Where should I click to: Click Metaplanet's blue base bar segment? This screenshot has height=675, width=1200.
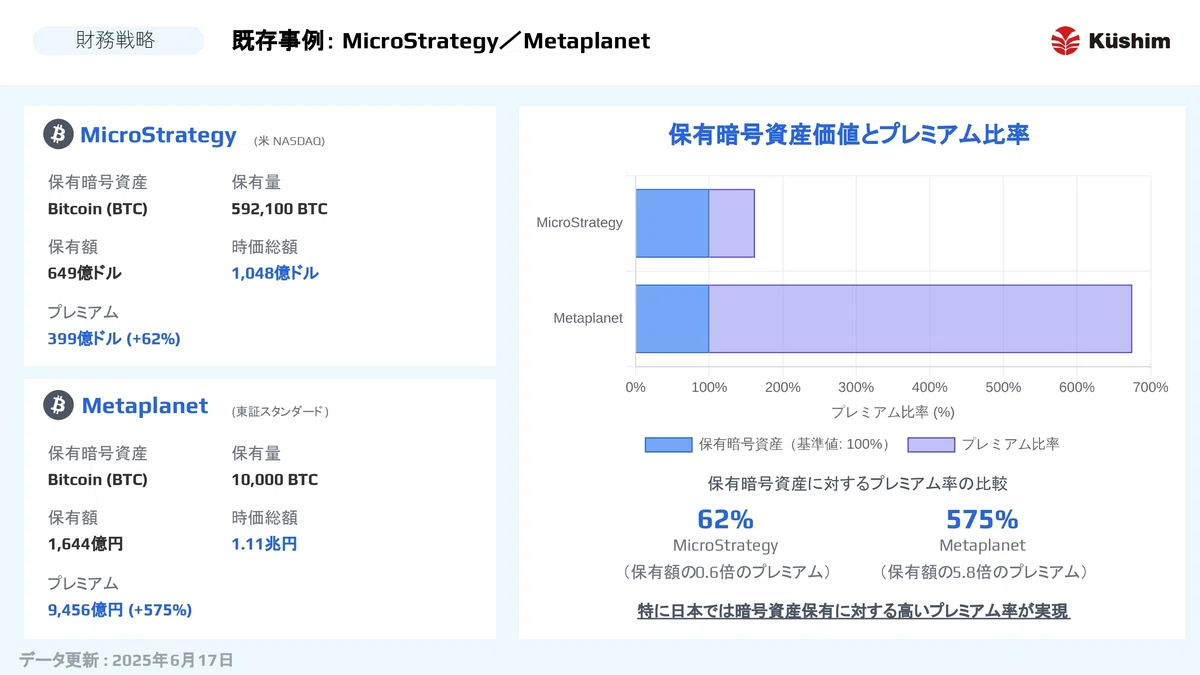click(x=672, y=318)
